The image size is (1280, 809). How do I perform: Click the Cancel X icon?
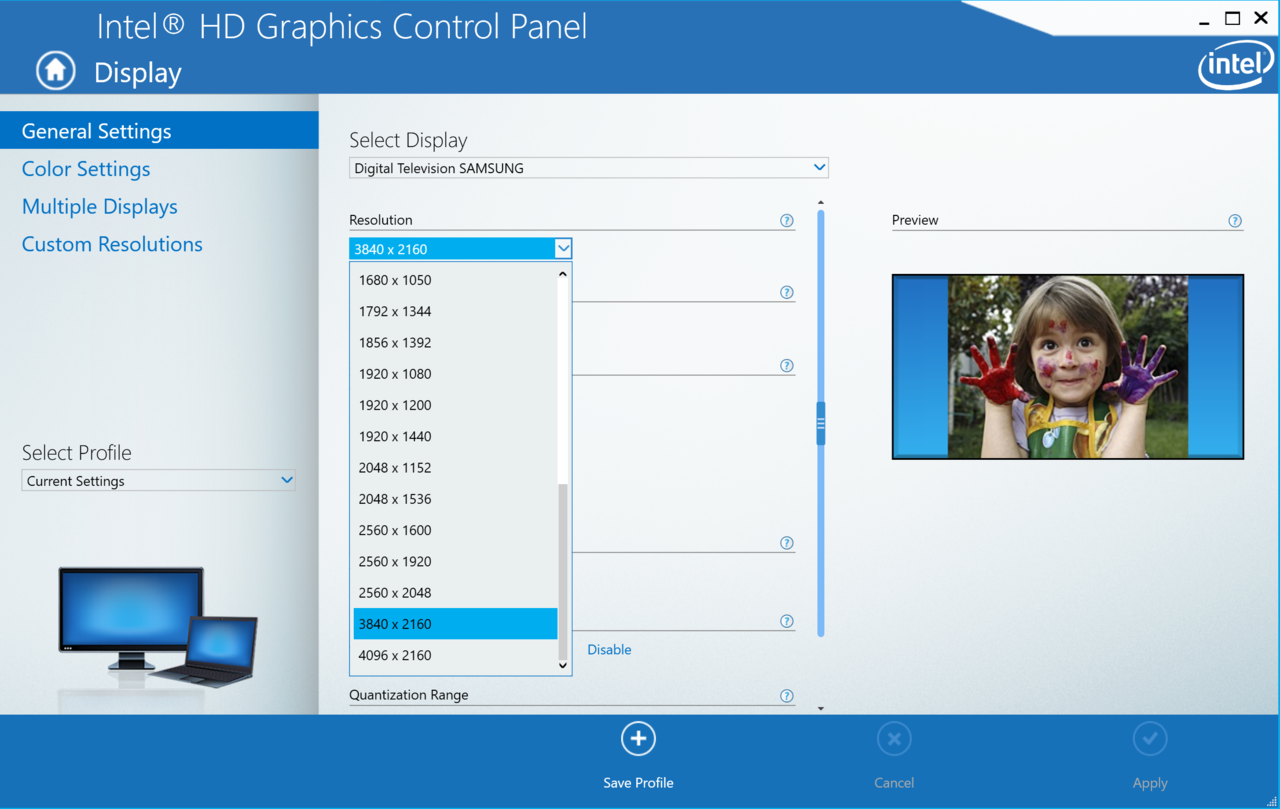pos(894,739)
